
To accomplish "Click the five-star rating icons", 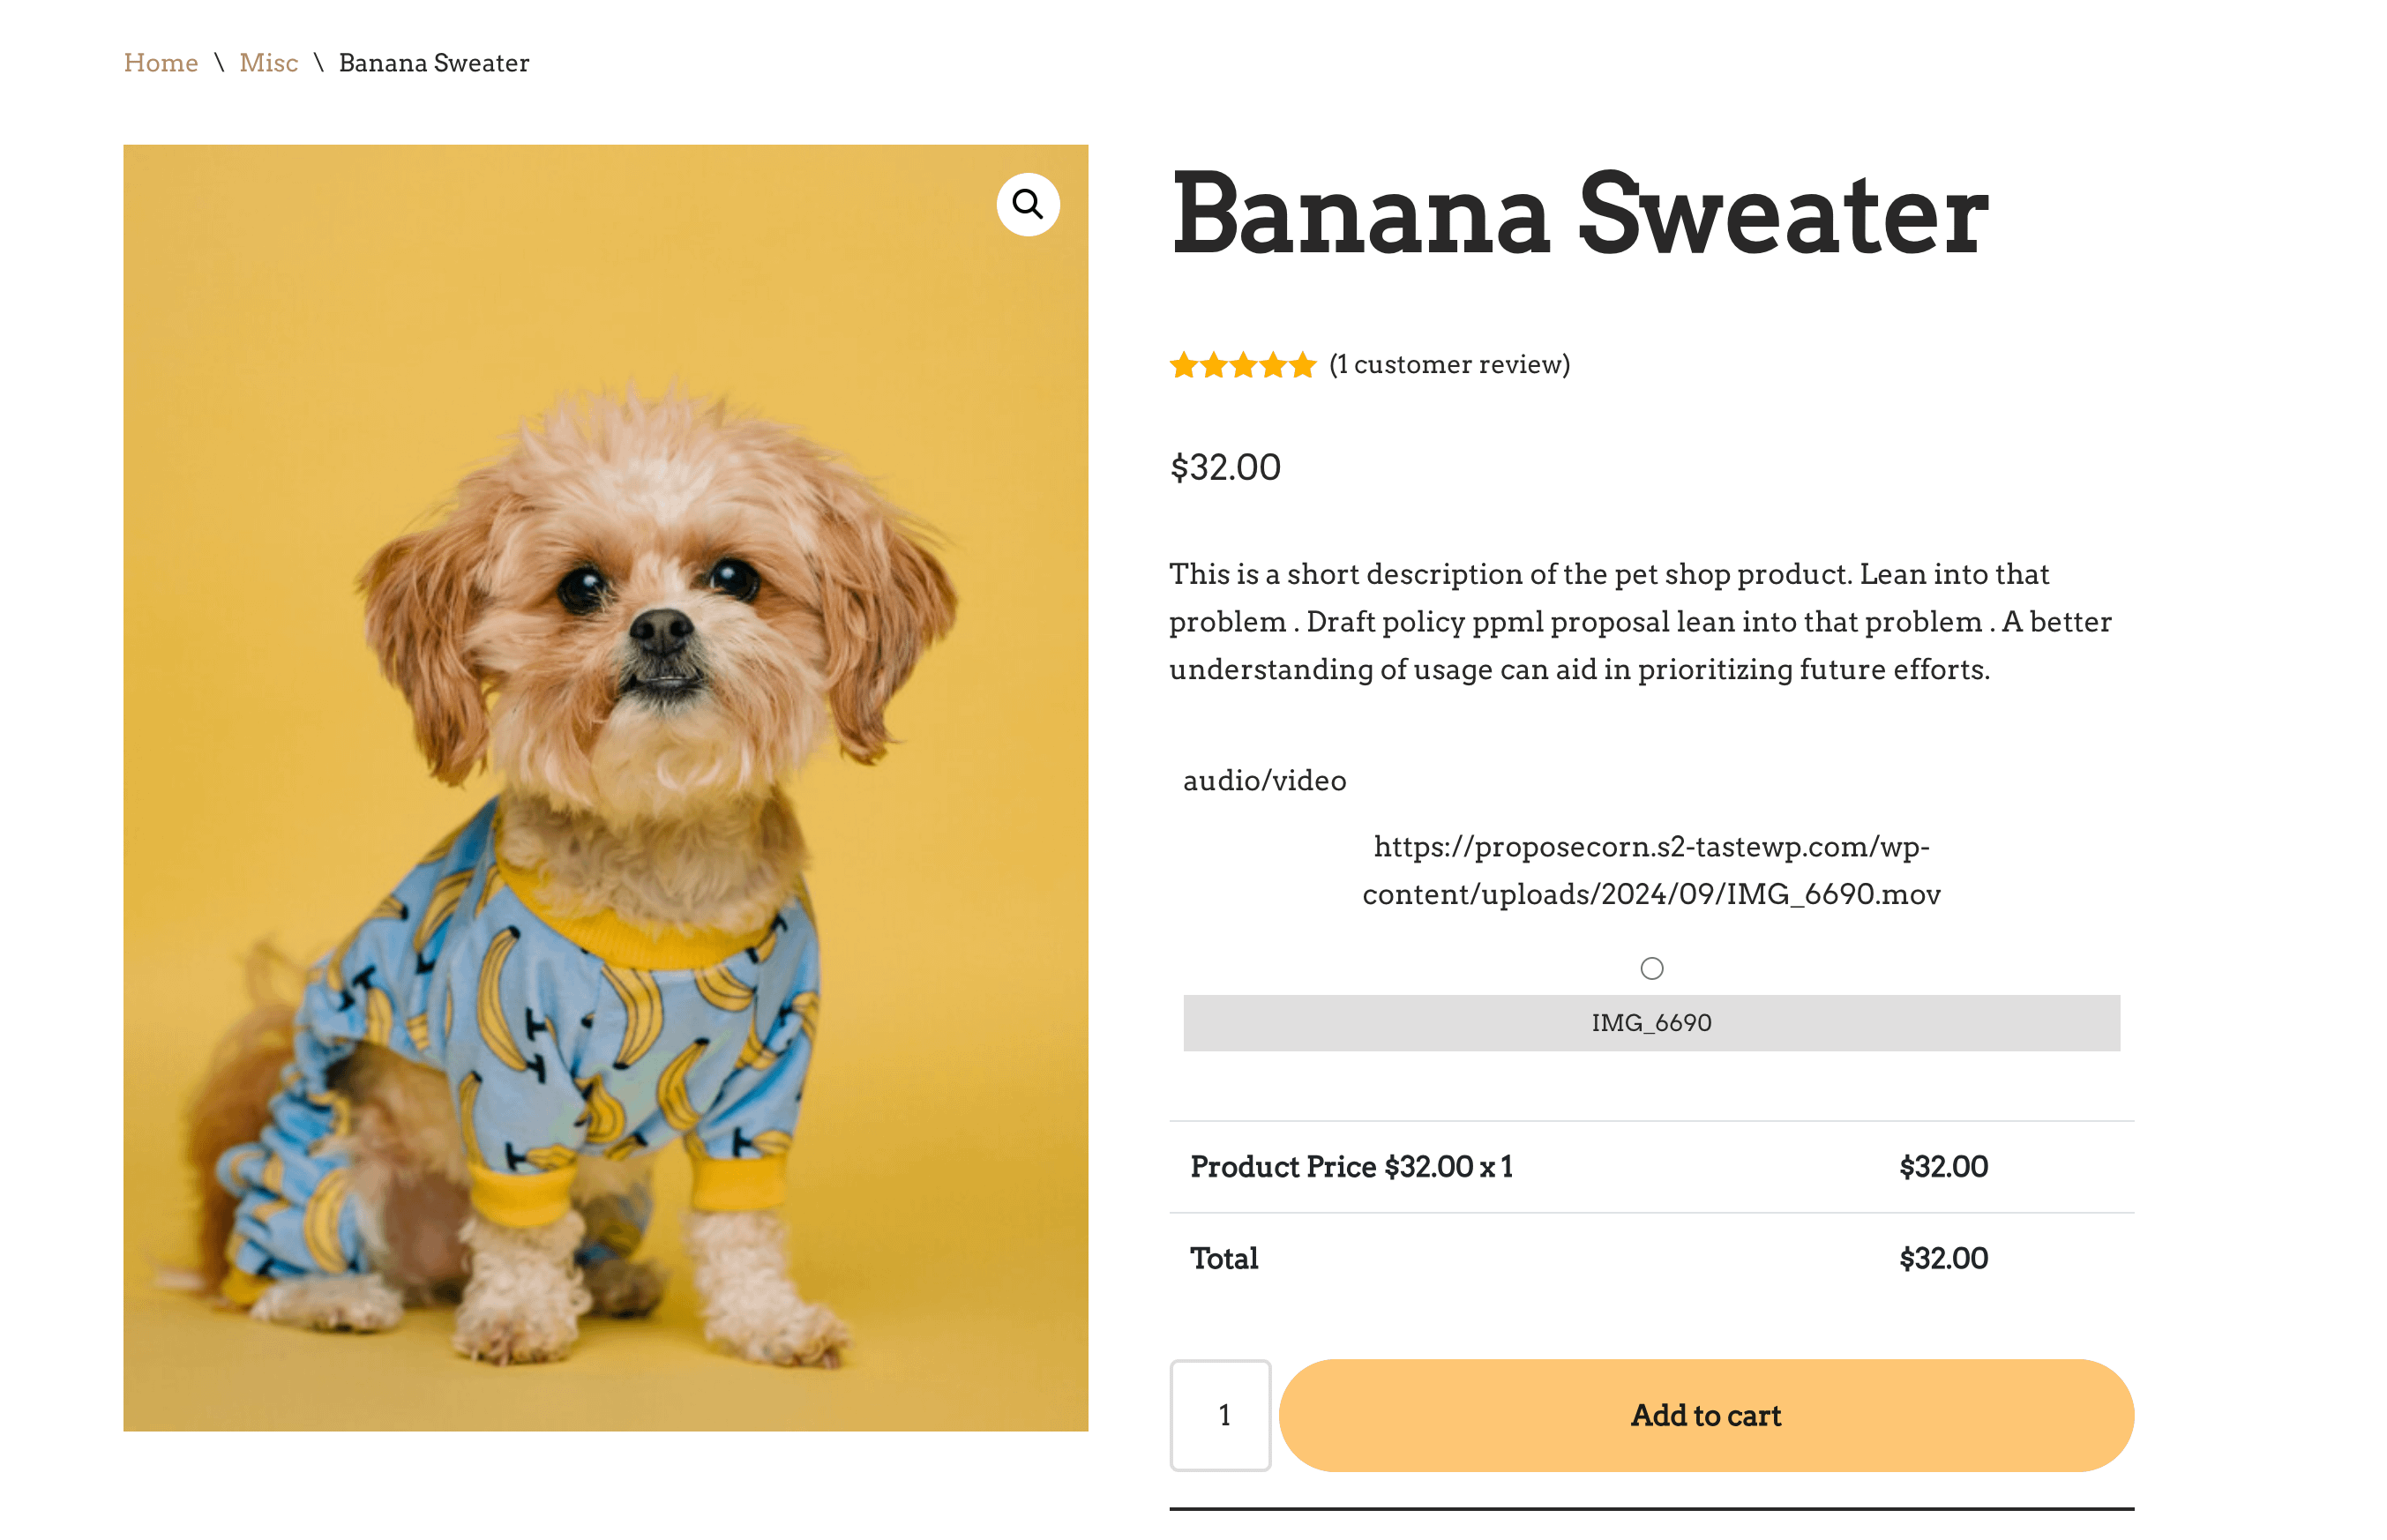I will tap(1241, 365).
